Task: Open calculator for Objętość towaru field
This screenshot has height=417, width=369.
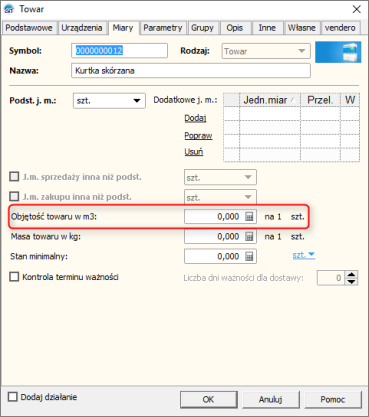Action: 249,217
